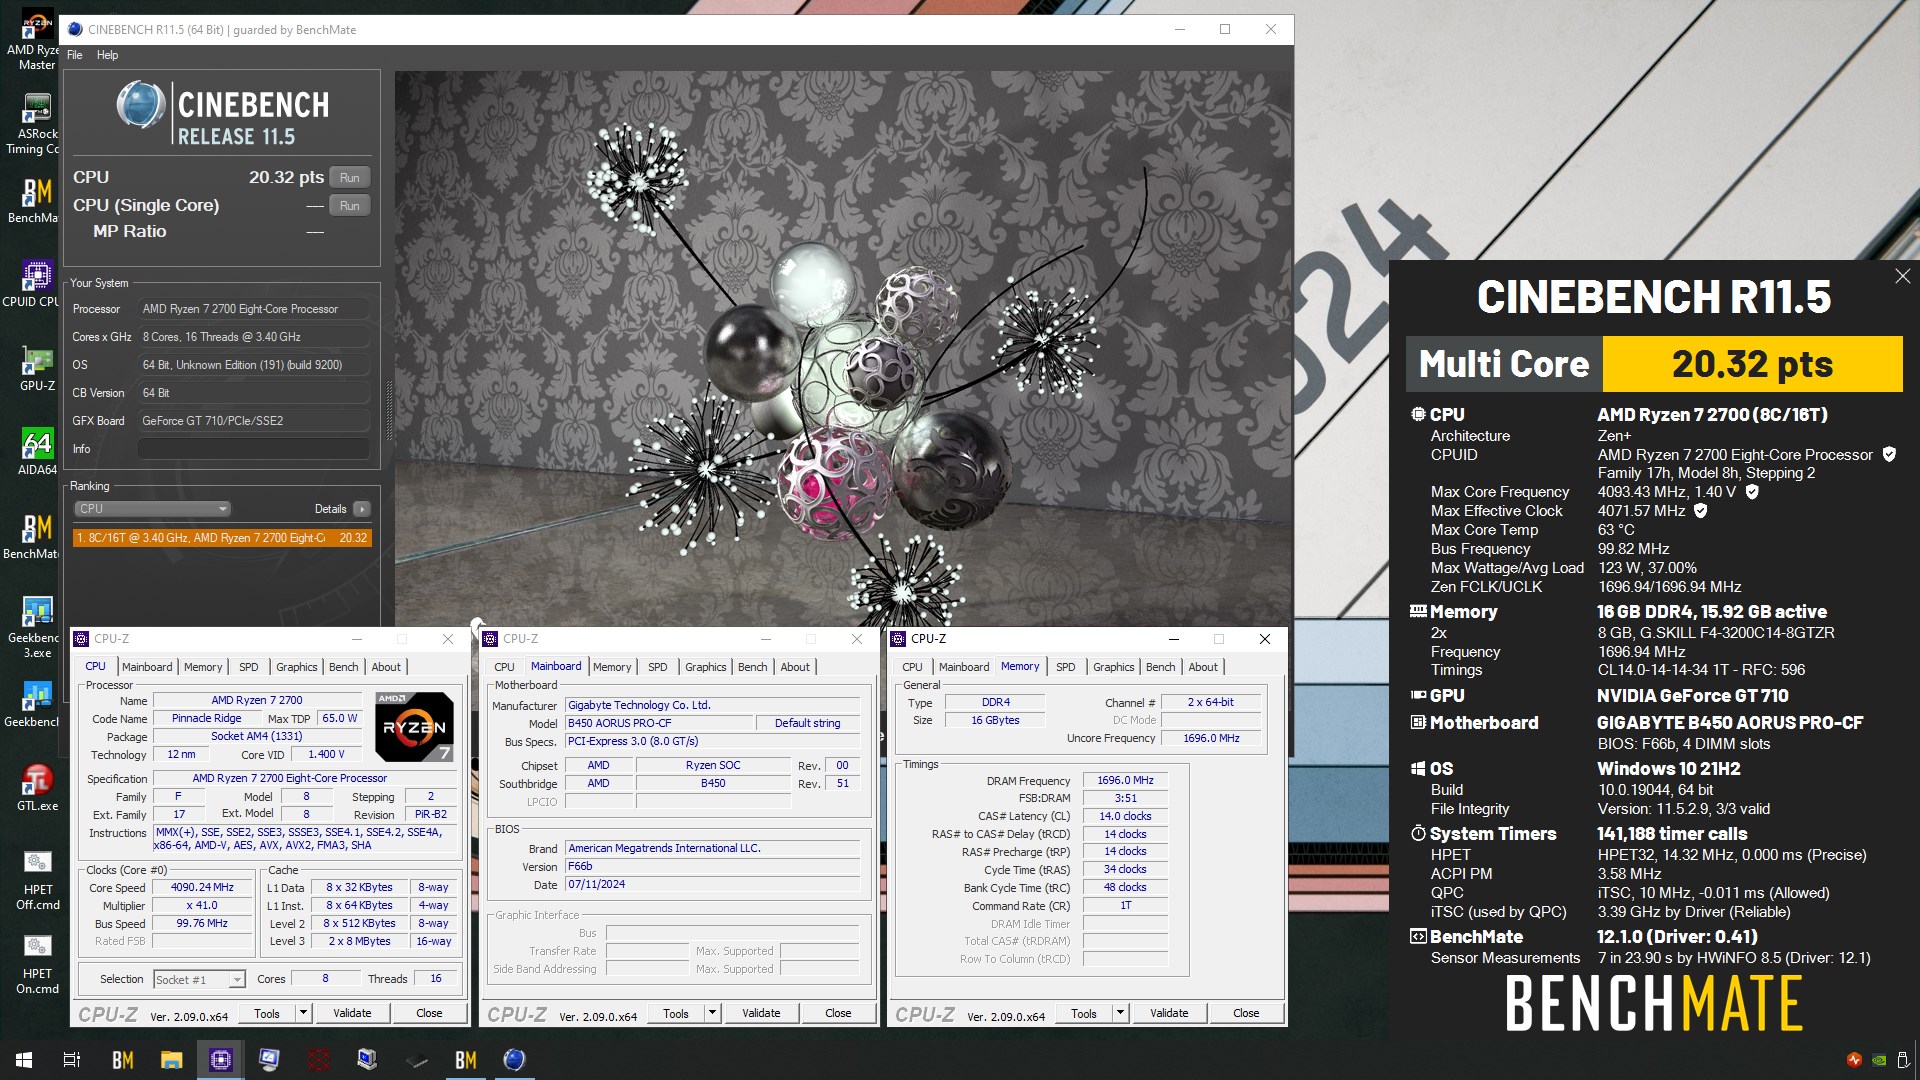Open the Socket #1 selection dropdown
1920x1080 pixels.
point(199,979)
